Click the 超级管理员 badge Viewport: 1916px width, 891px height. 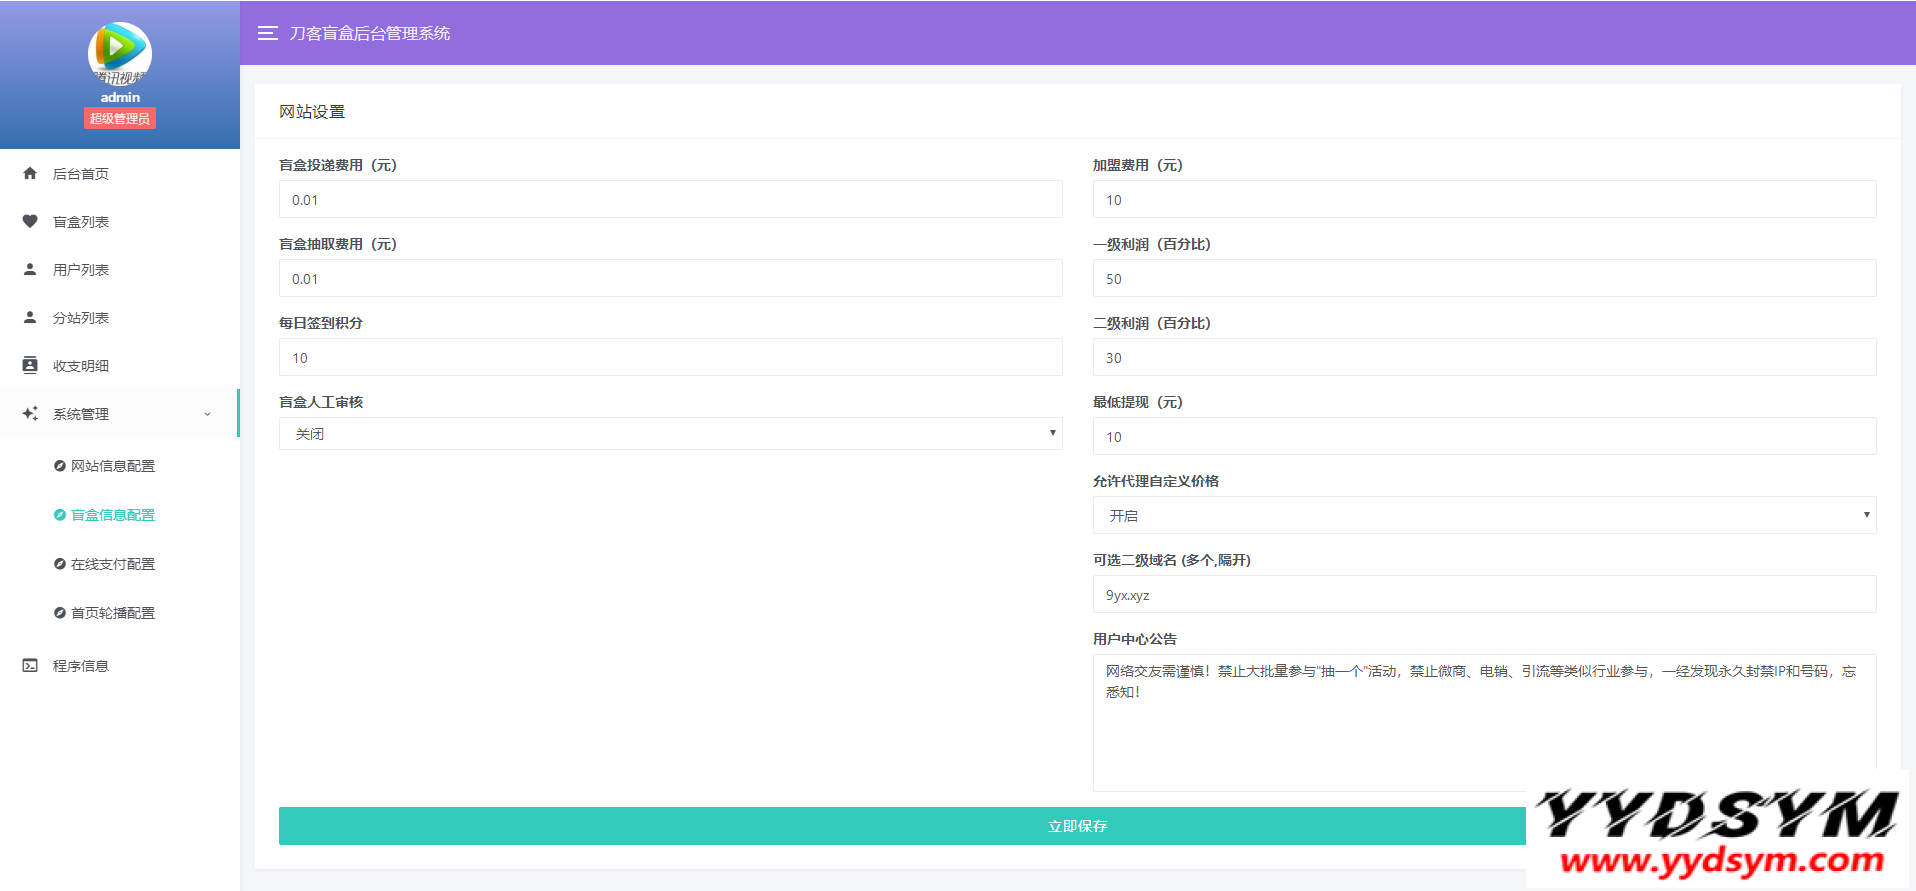[x=119, y=119]
